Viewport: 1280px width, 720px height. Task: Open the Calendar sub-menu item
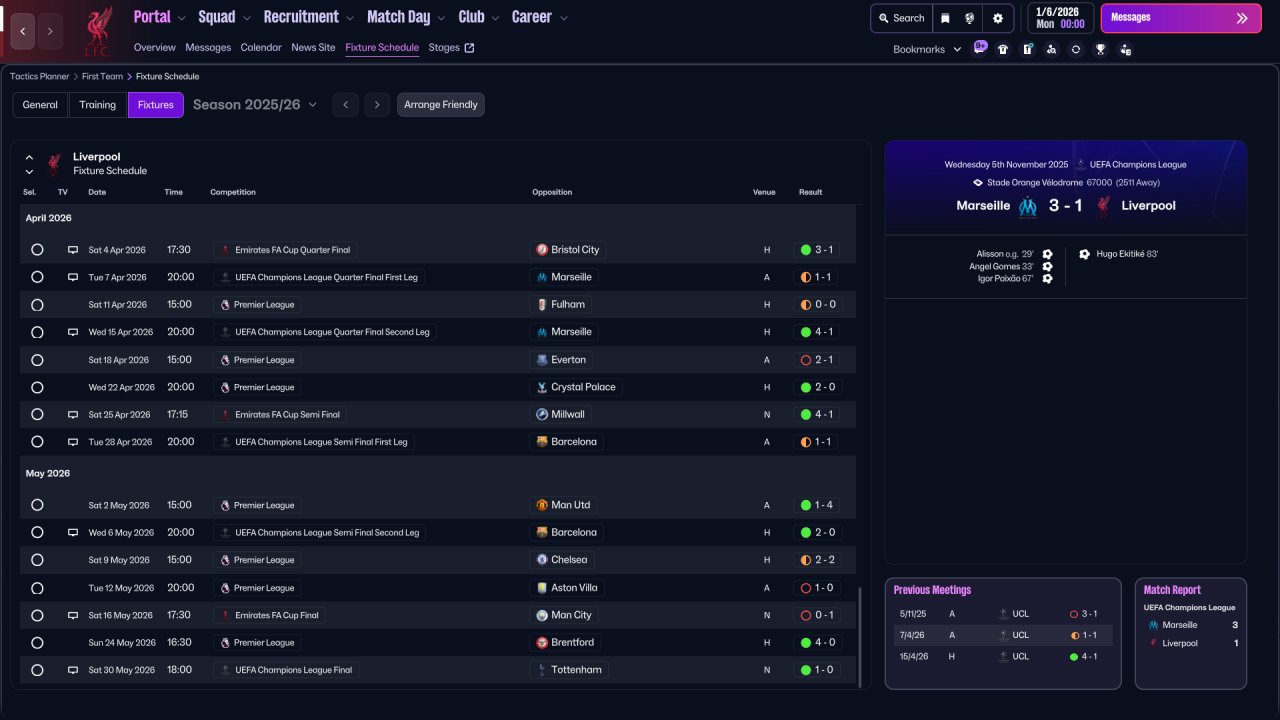pos(261,47)
